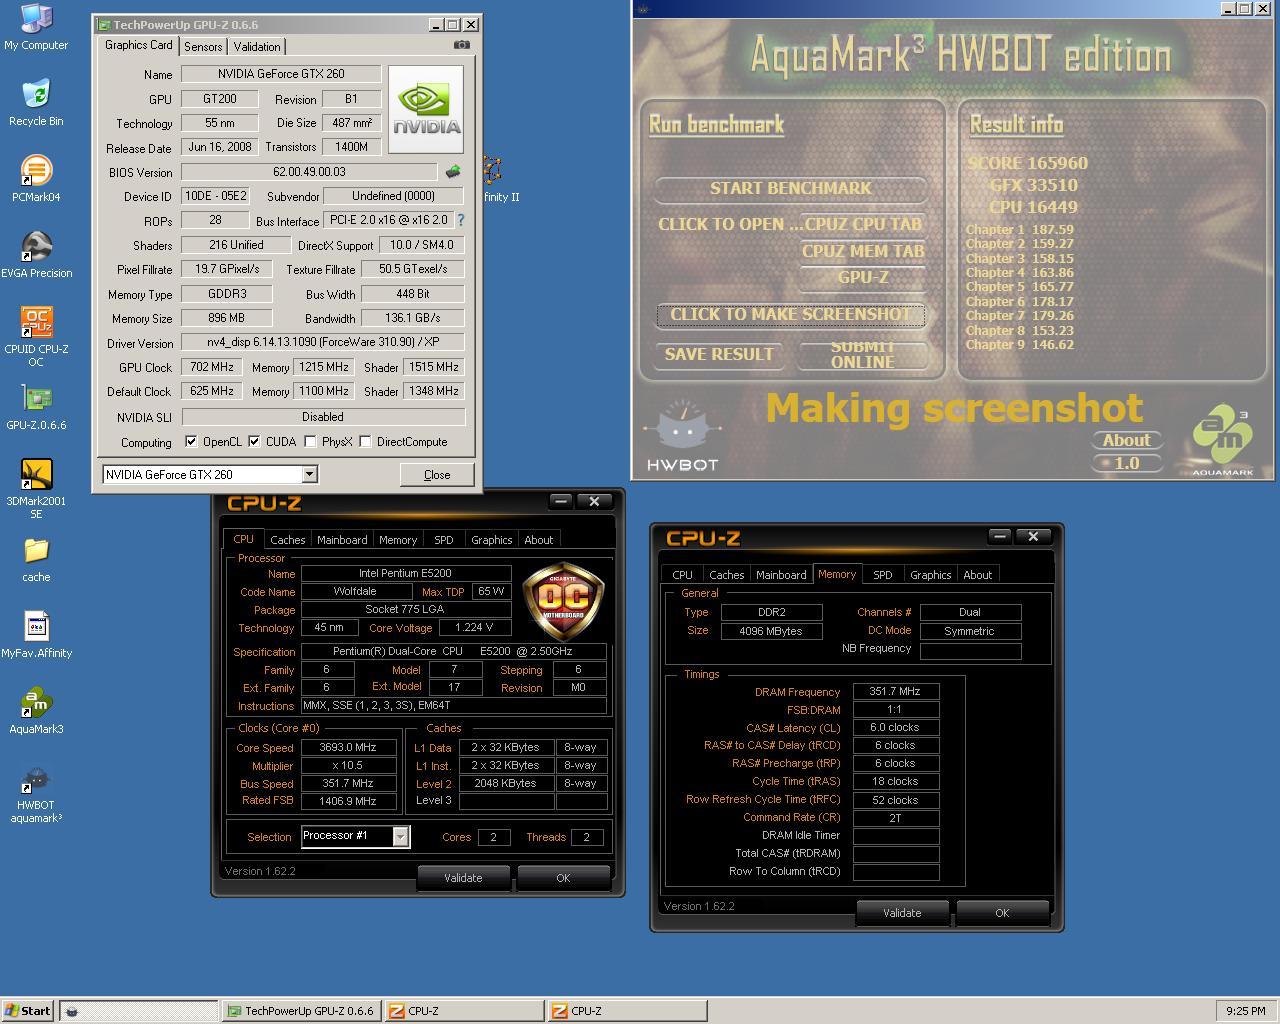Click the AquaMark logo at bottom right
This screenshot has width=1280, height=1024.
click(x=1222, y=440)
